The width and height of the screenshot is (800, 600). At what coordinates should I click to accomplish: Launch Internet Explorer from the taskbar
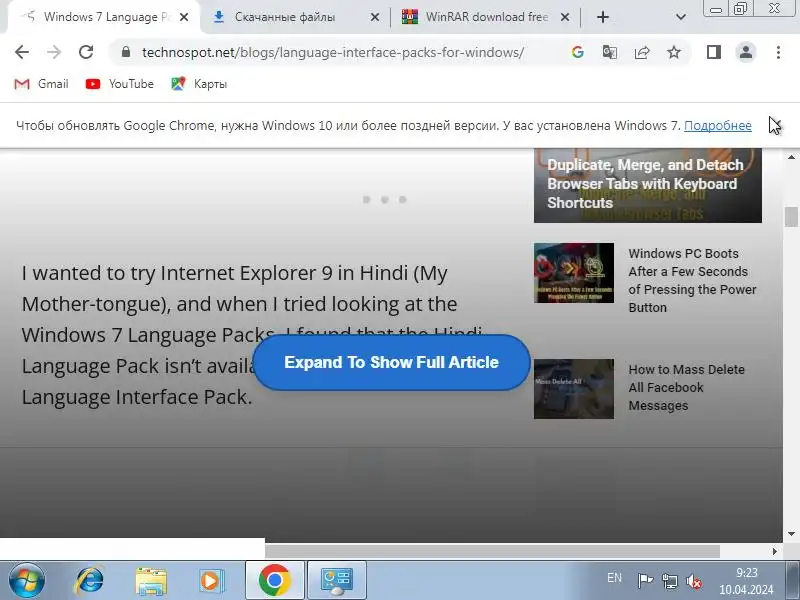tap(89, 581)
